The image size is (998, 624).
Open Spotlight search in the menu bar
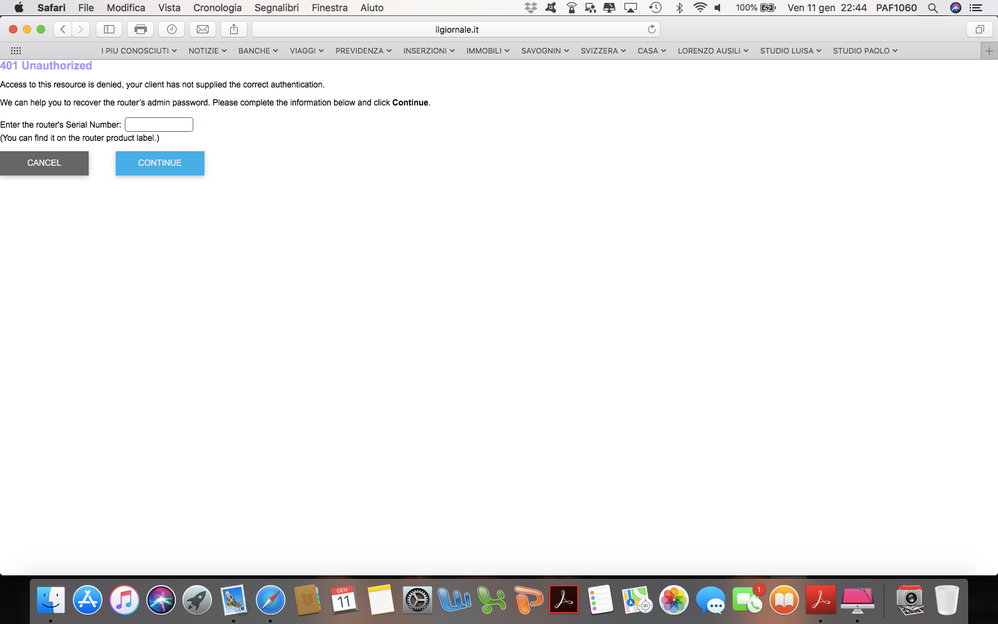tap(932, 8)
